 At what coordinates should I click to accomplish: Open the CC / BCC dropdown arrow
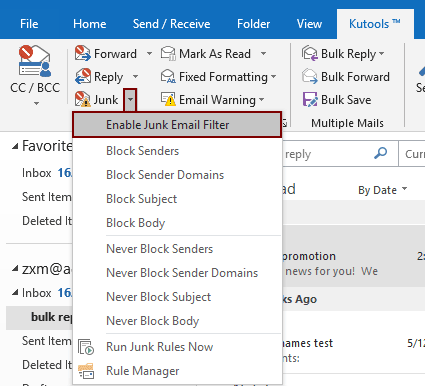(36, 104)
